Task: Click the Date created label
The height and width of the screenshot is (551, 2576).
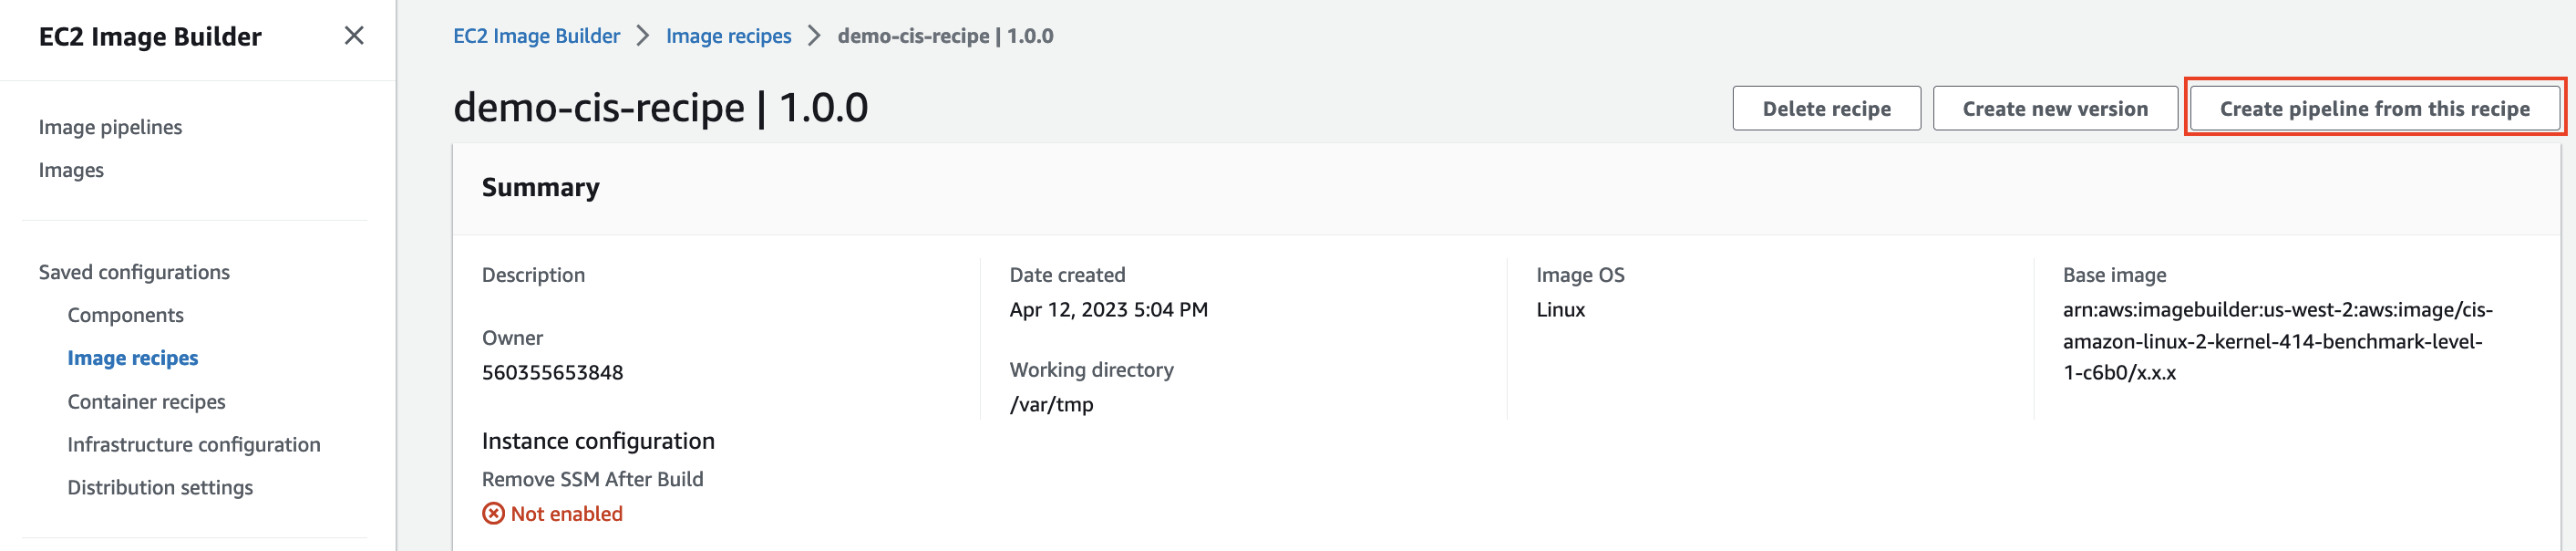Action: pos(1067,275)
